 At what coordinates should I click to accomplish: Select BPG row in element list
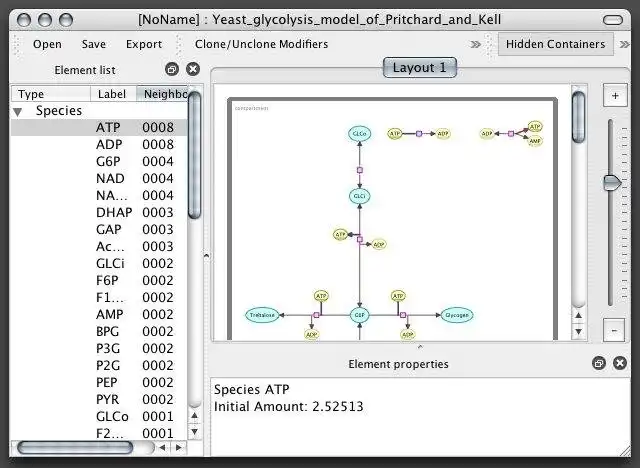click(x=99, y=332)
